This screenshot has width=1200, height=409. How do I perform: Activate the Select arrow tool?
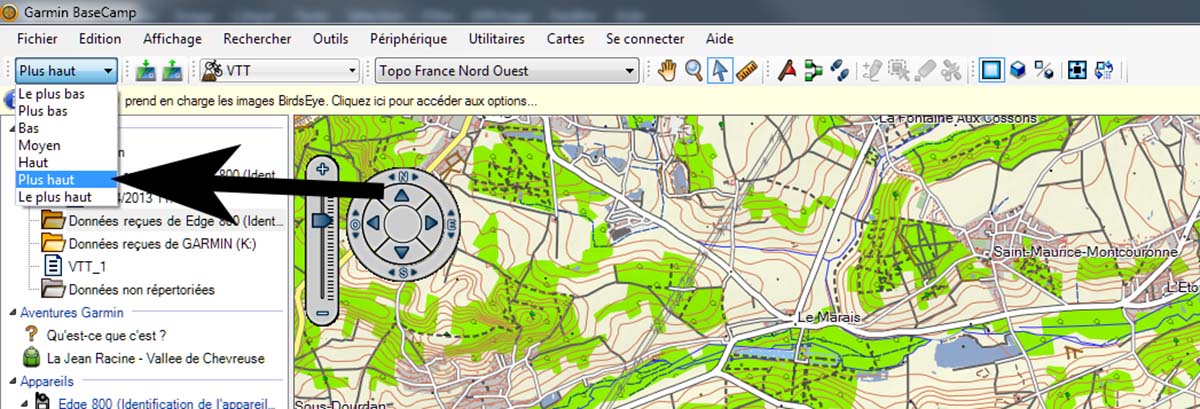click(719, 71)
